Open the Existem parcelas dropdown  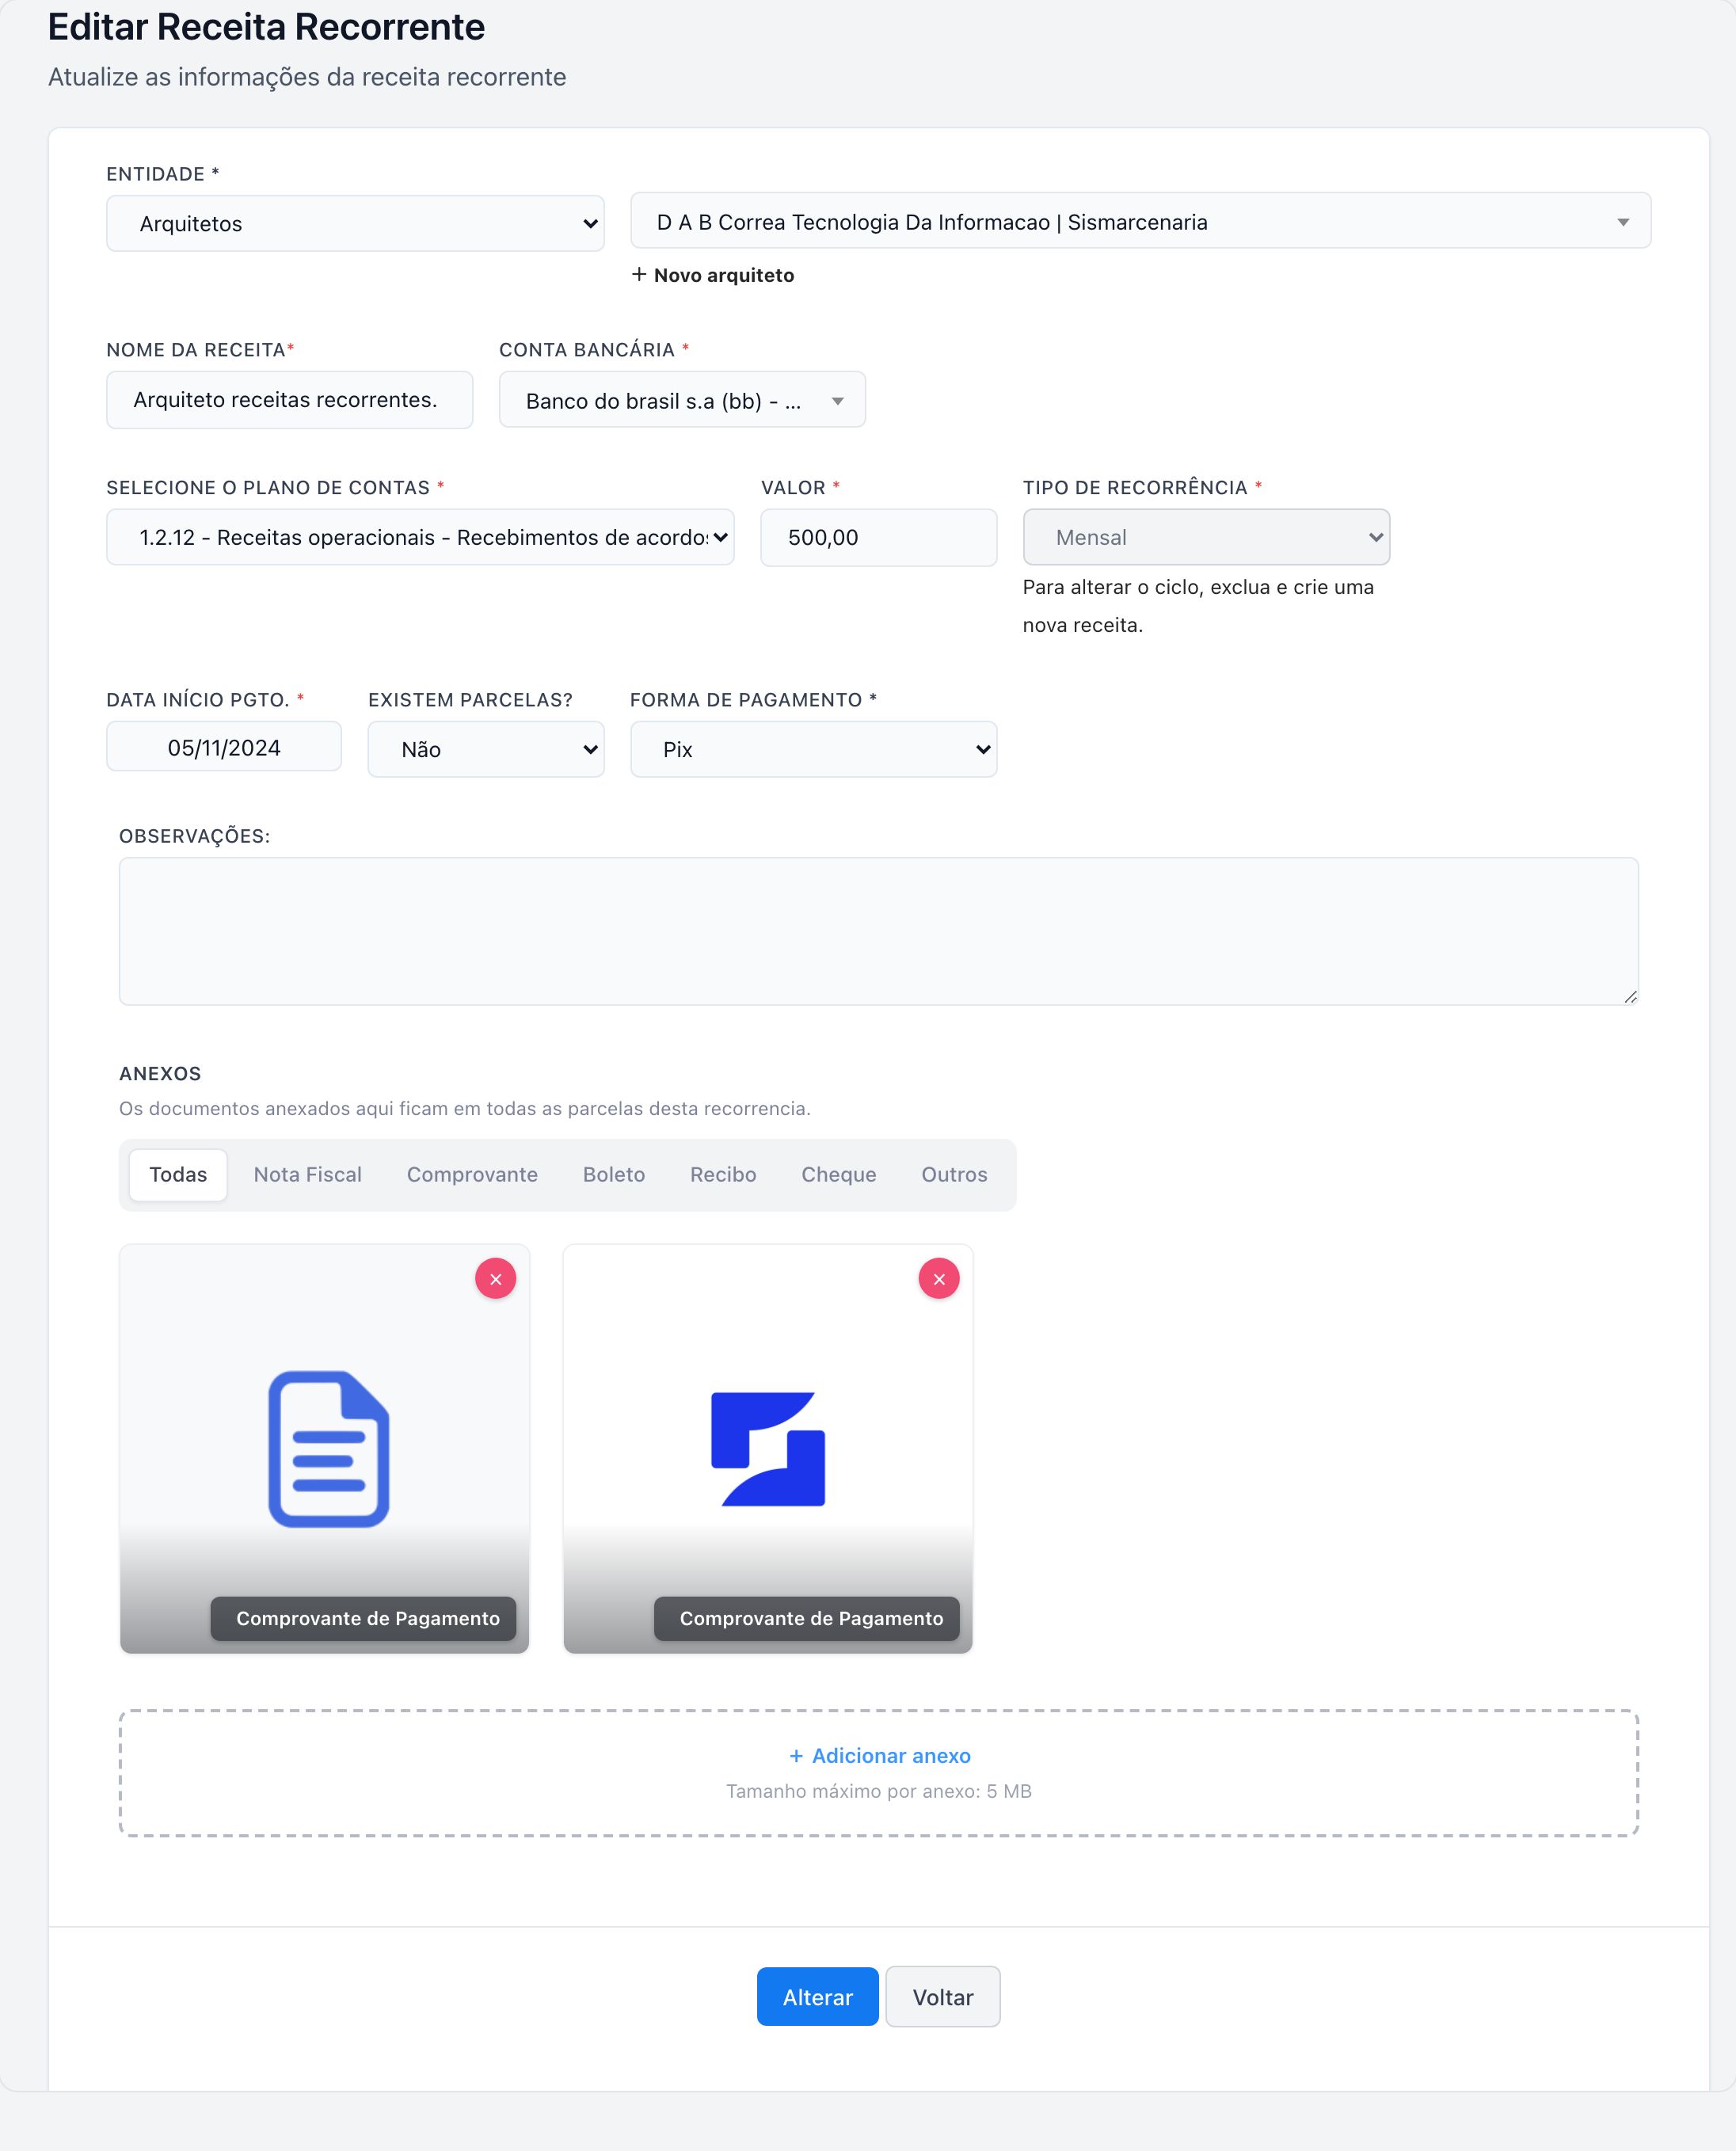pyautogui.click(x=486, y=749)
